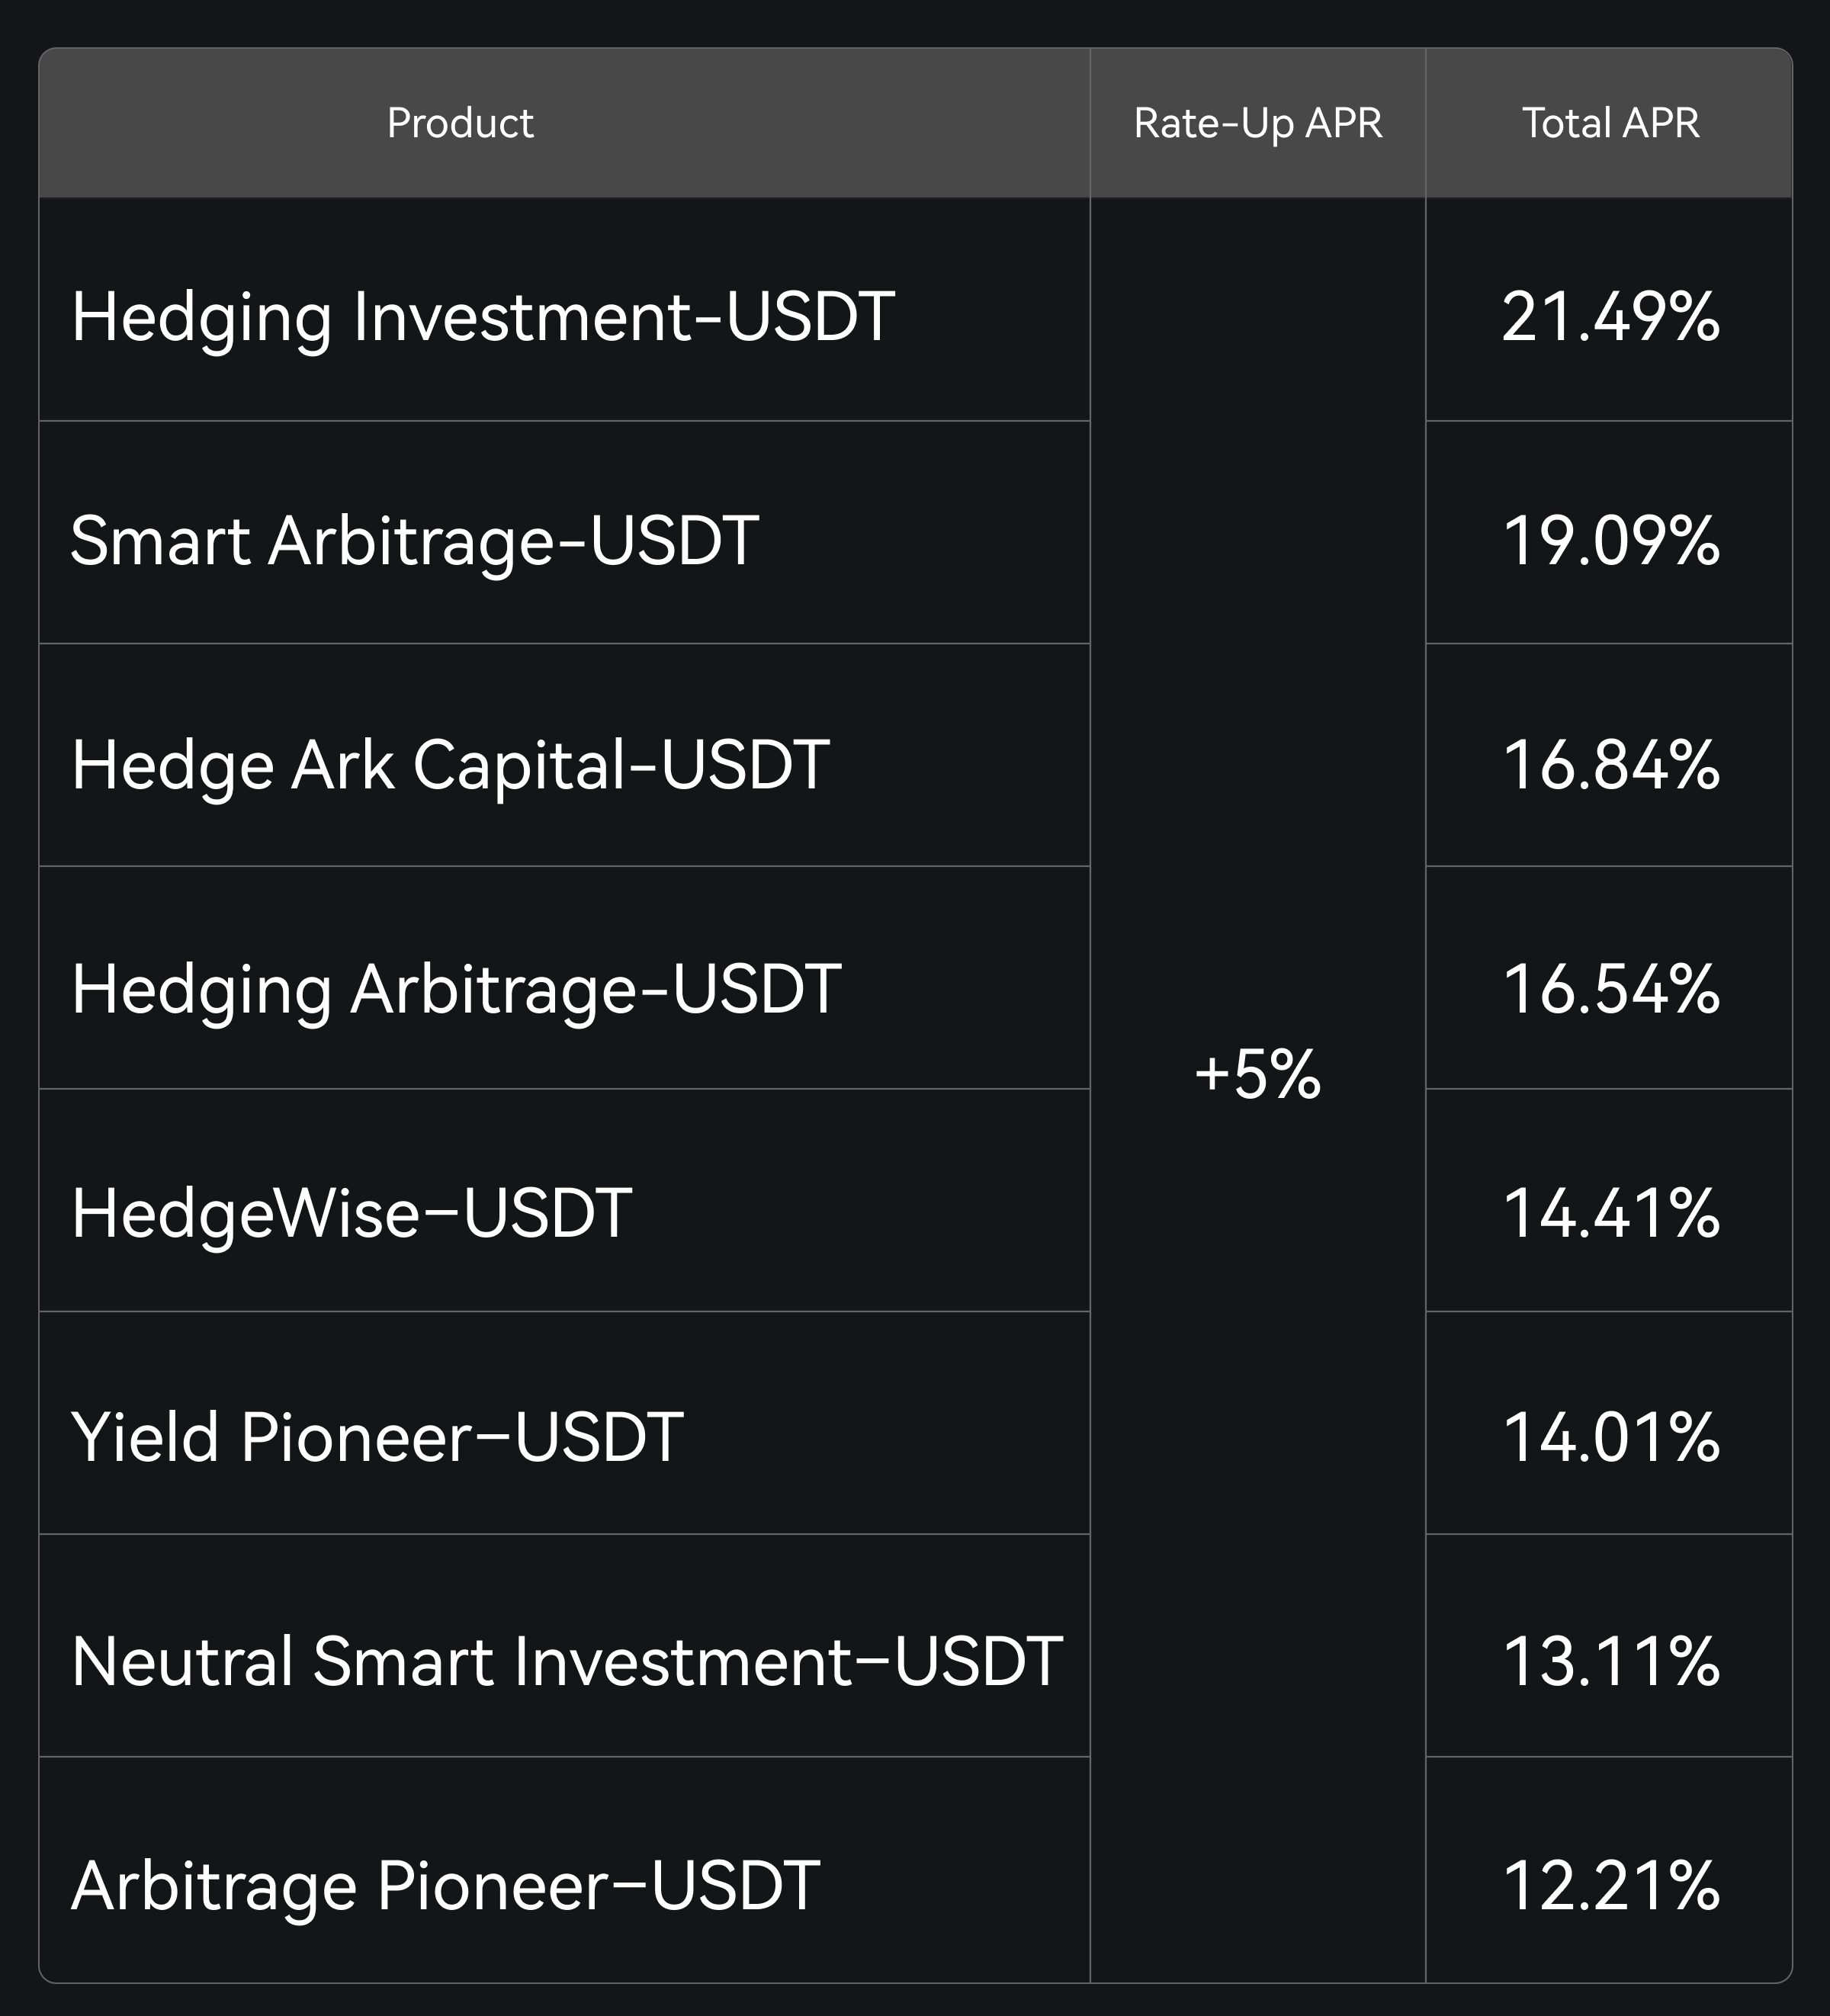Open the Smart Arbitrage-USDT product

[x=414, y=541]
